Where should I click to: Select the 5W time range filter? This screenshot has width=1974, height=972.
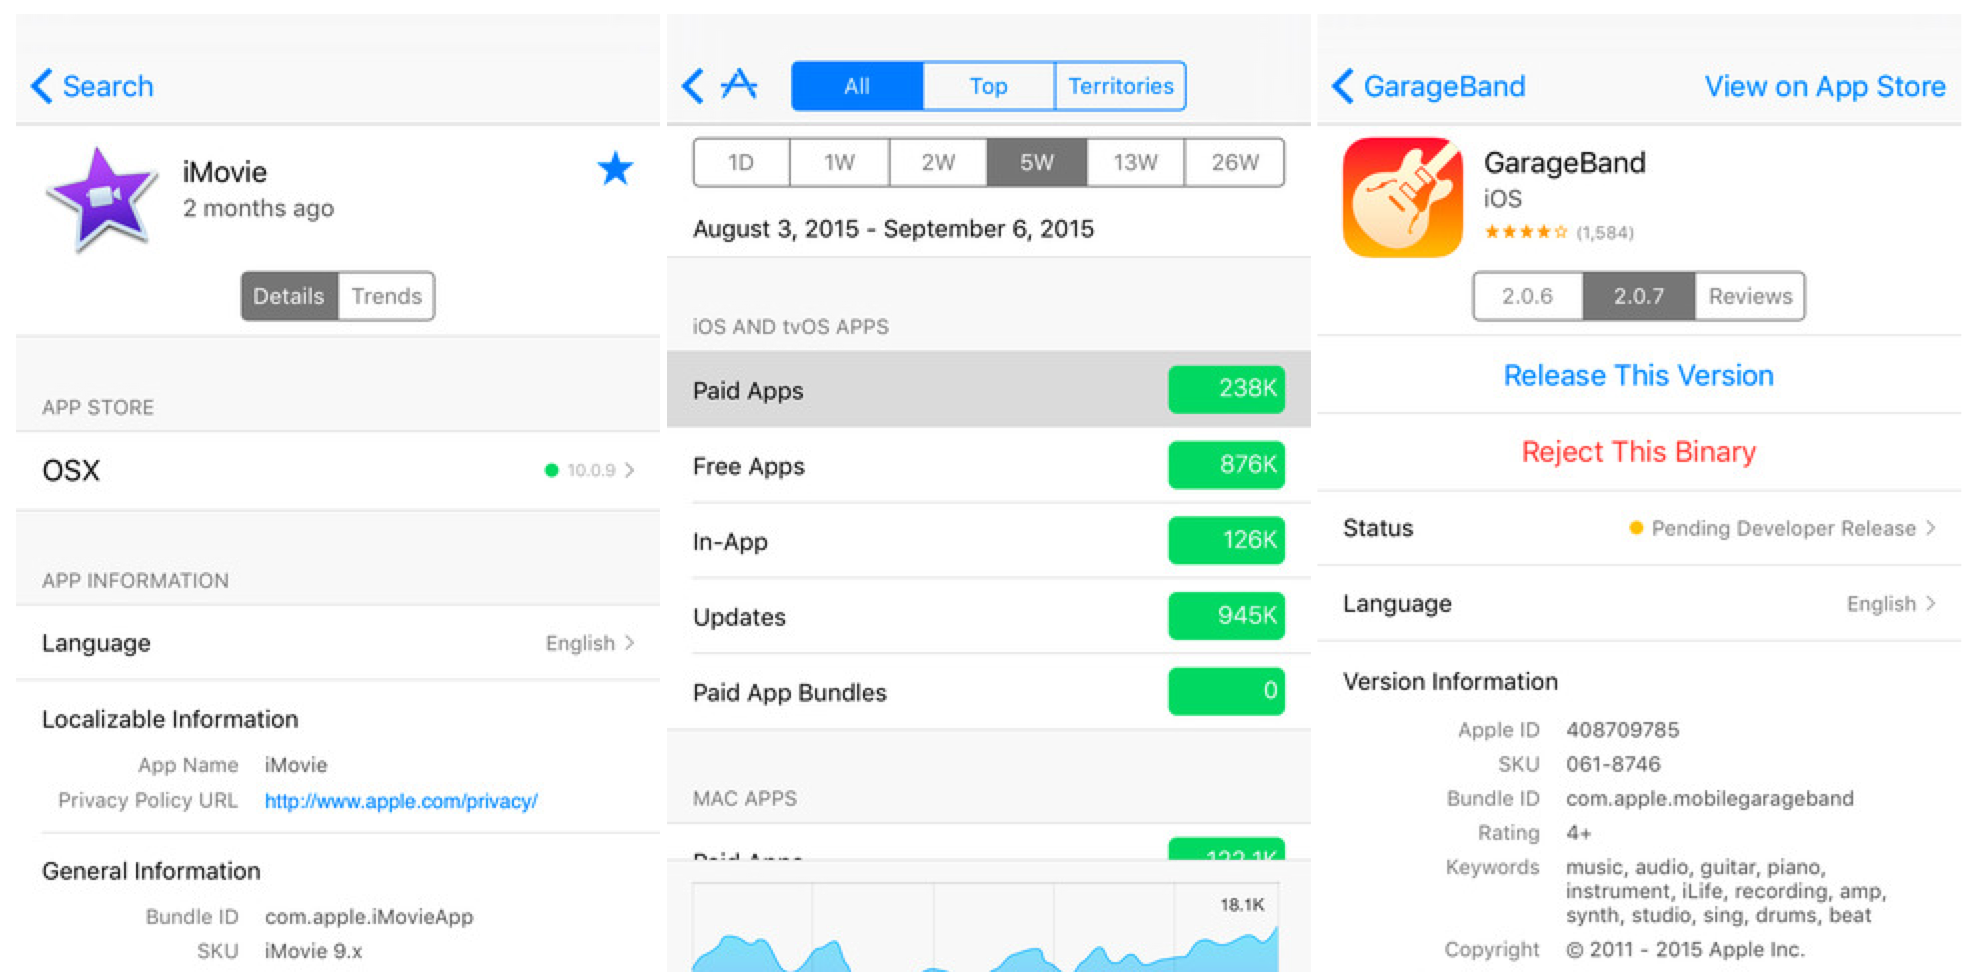coord(1036,162)
